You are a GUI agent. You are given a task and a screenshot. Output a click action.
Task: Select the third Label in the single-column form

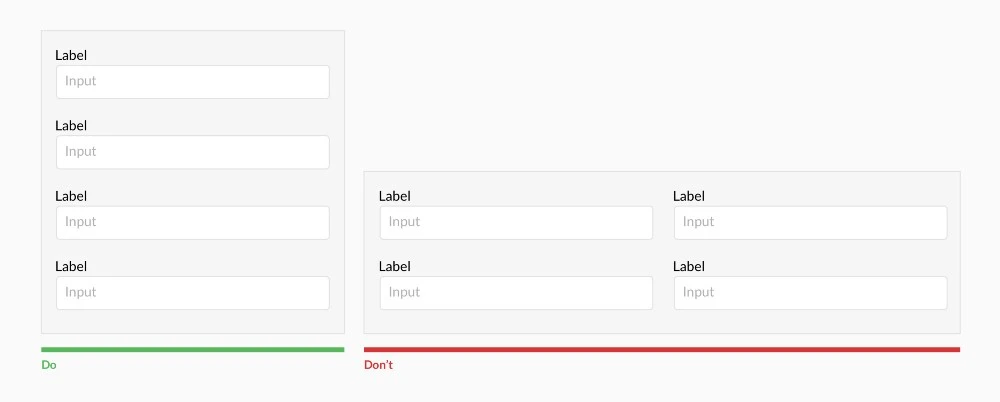tap(71, 197)
